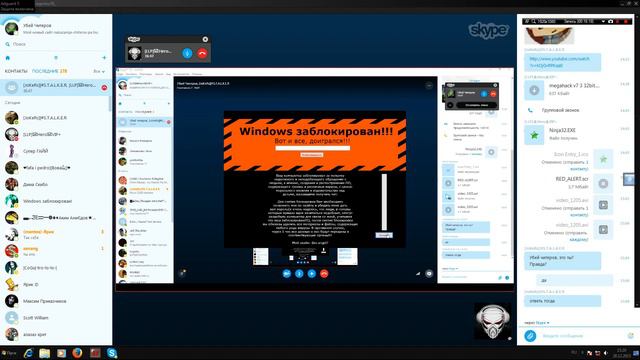Open chat with Scott William

tap(56, 318)
